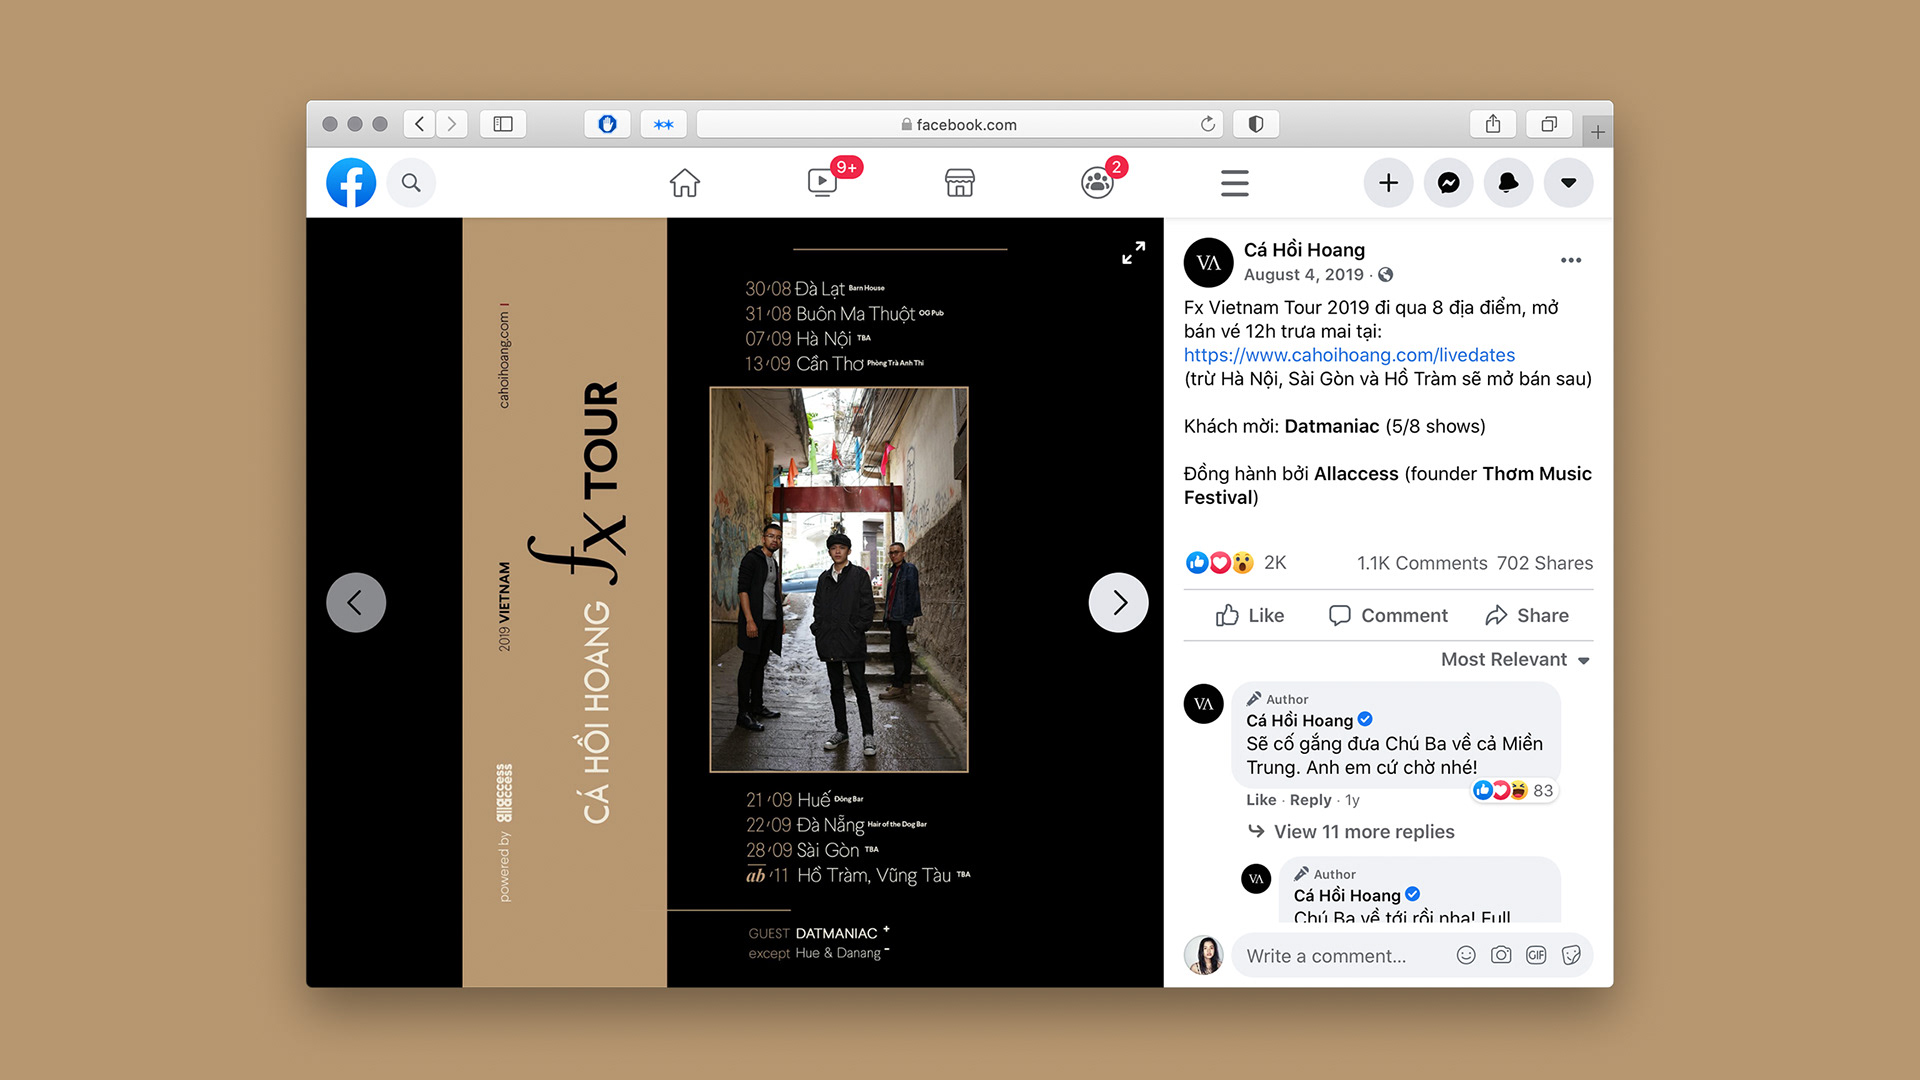The image size is (1920, 1080).
Task: Open Facebook home feed icon
Action: (x=684, y=183)
